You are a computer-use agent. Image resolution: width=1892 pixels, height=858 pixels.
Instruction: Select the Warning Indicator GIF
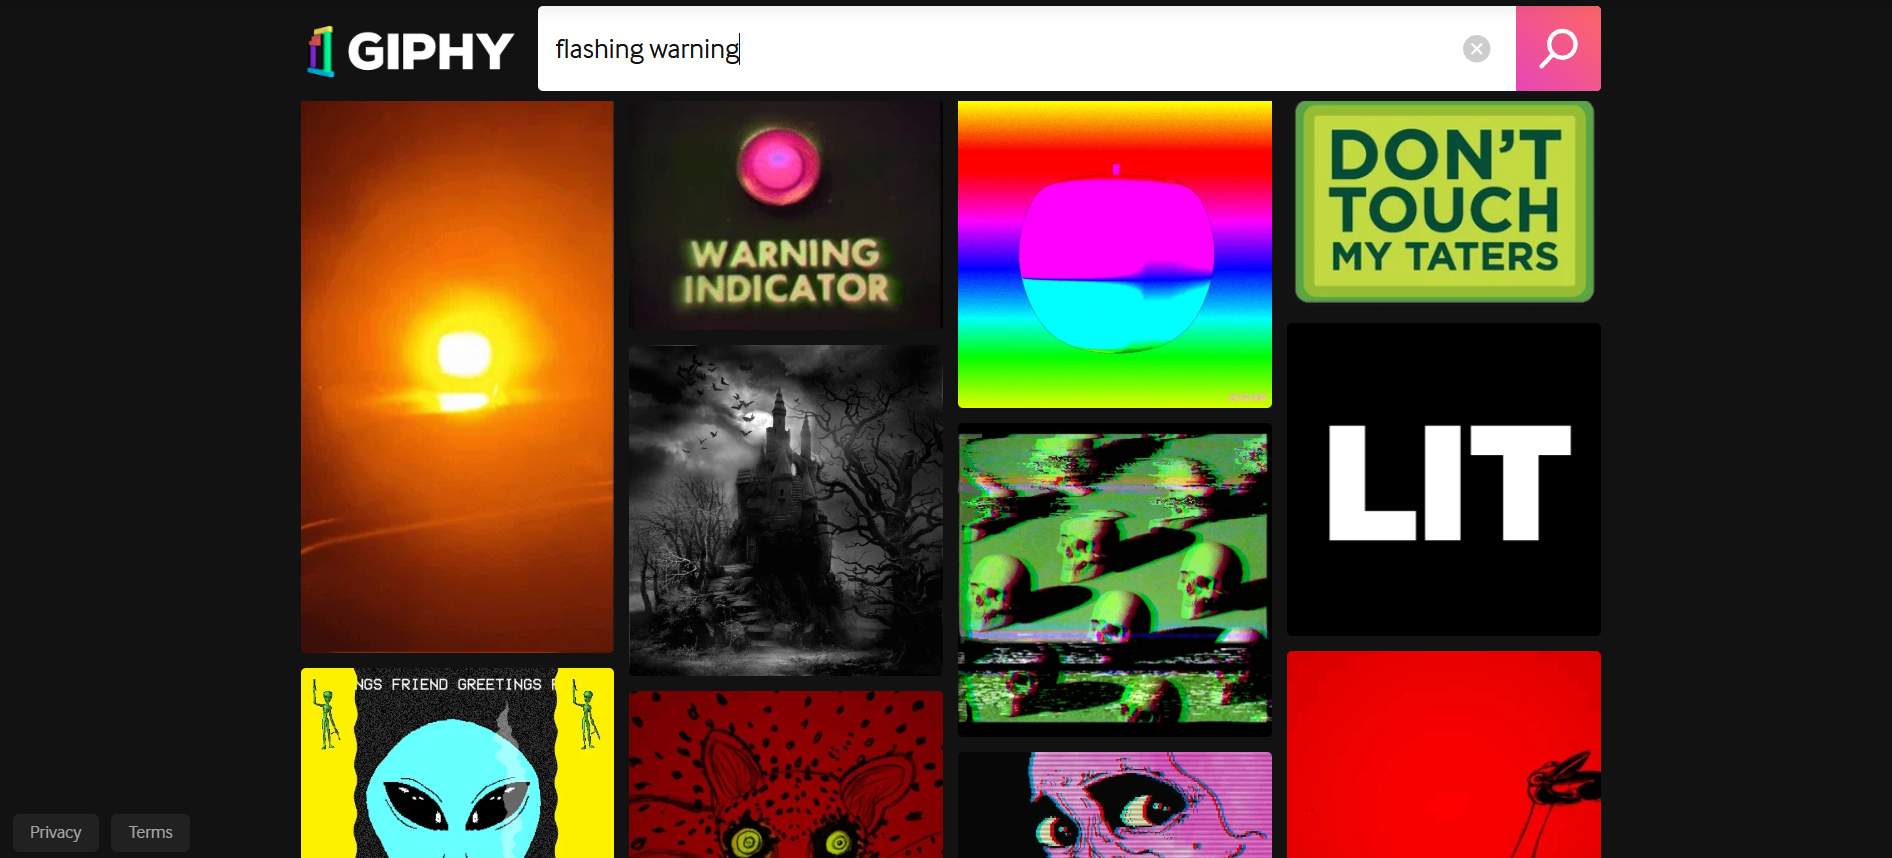pos(786,215)
